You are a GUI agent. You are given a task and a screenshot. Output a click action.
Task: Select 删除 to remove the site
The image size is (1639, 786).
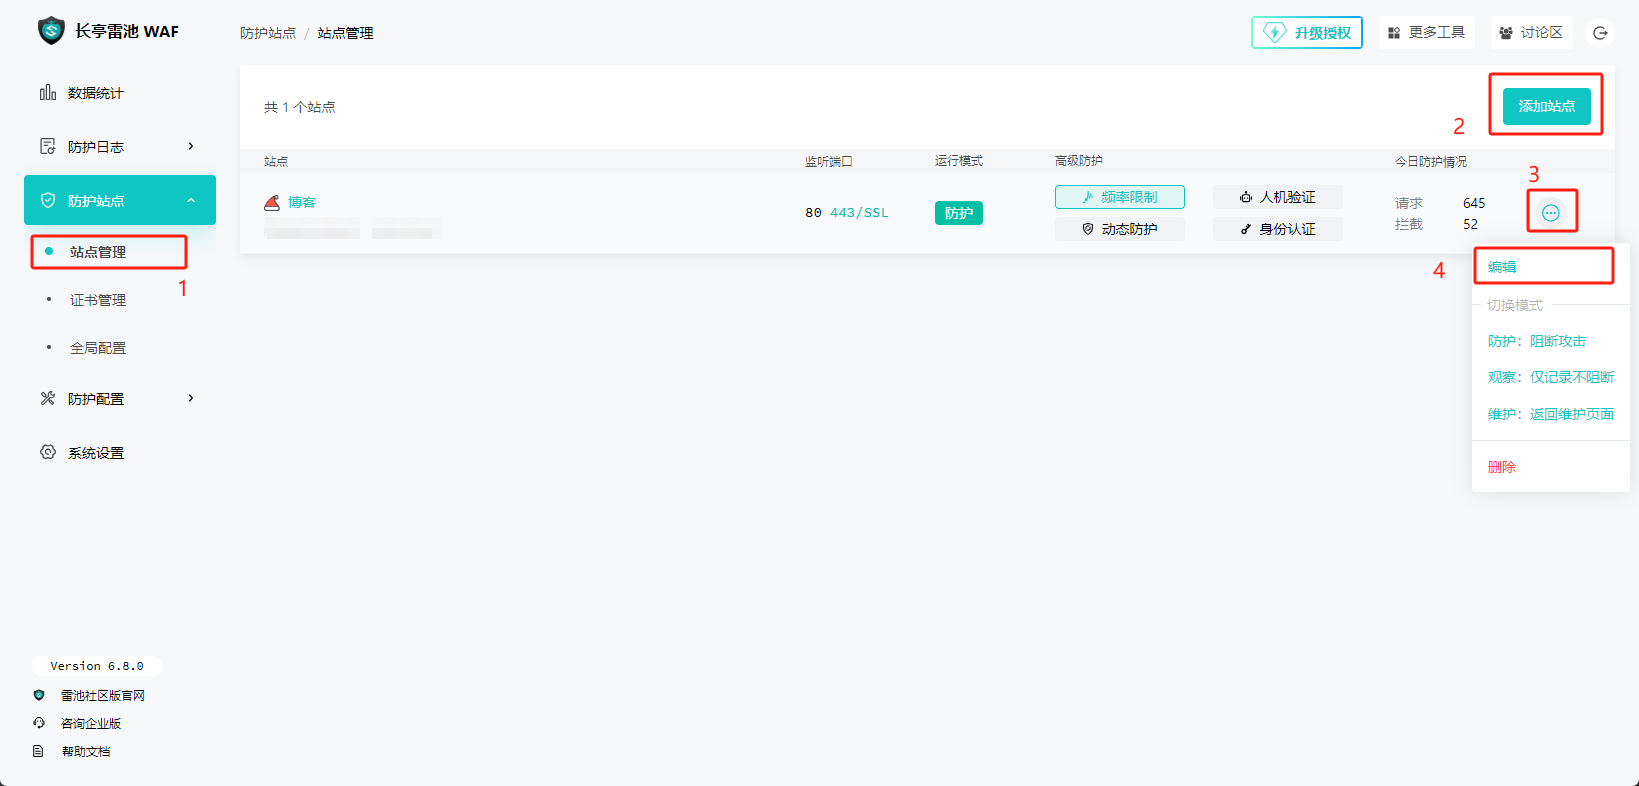point(1502,467)
